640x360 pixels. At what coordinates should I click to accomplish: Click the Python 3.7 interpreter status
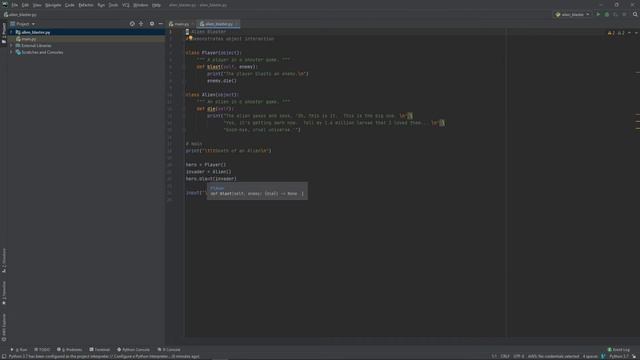coord(619,356)
